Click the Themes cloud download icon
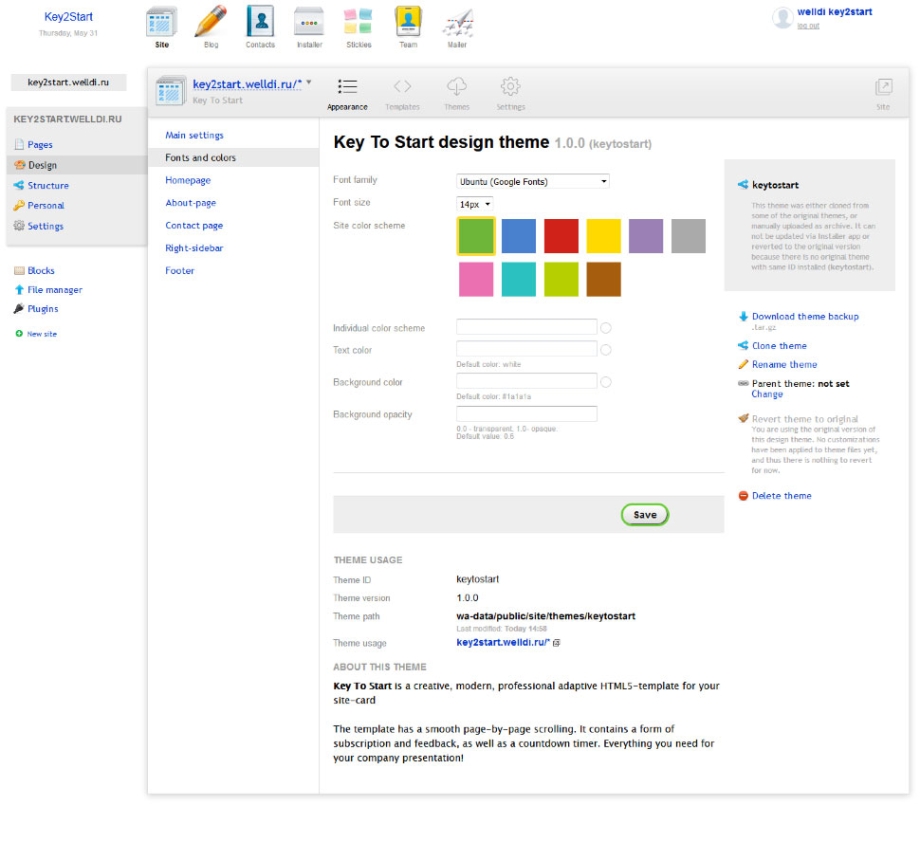 point(457,87)
